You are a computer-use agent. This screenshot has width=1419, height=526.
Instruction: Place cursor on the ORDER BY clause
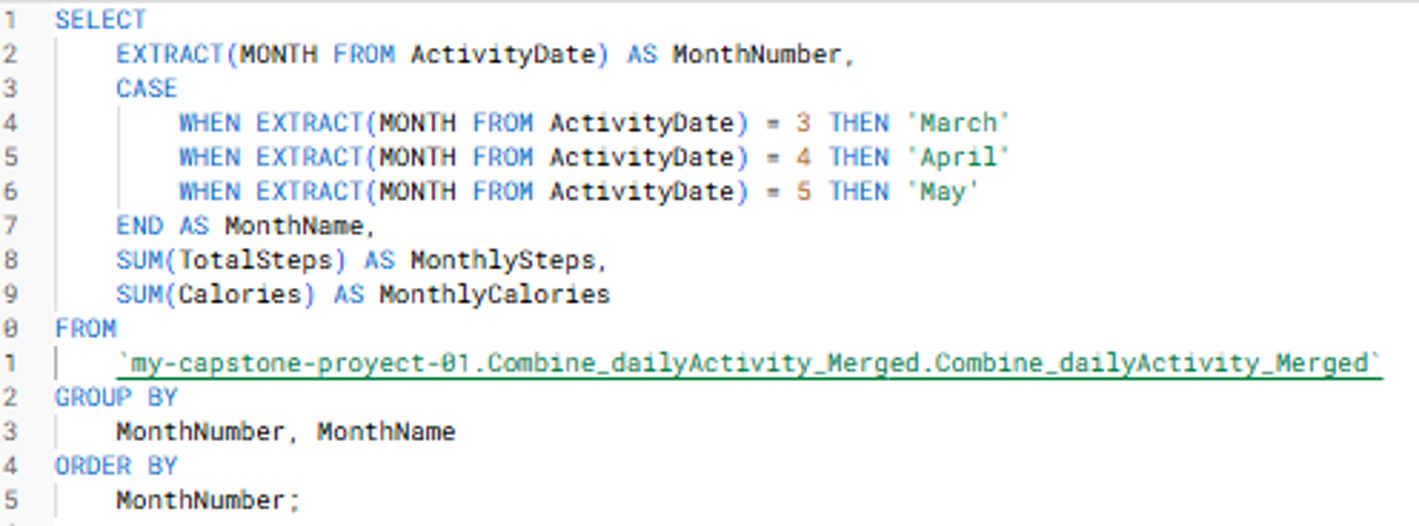[116, 465]
